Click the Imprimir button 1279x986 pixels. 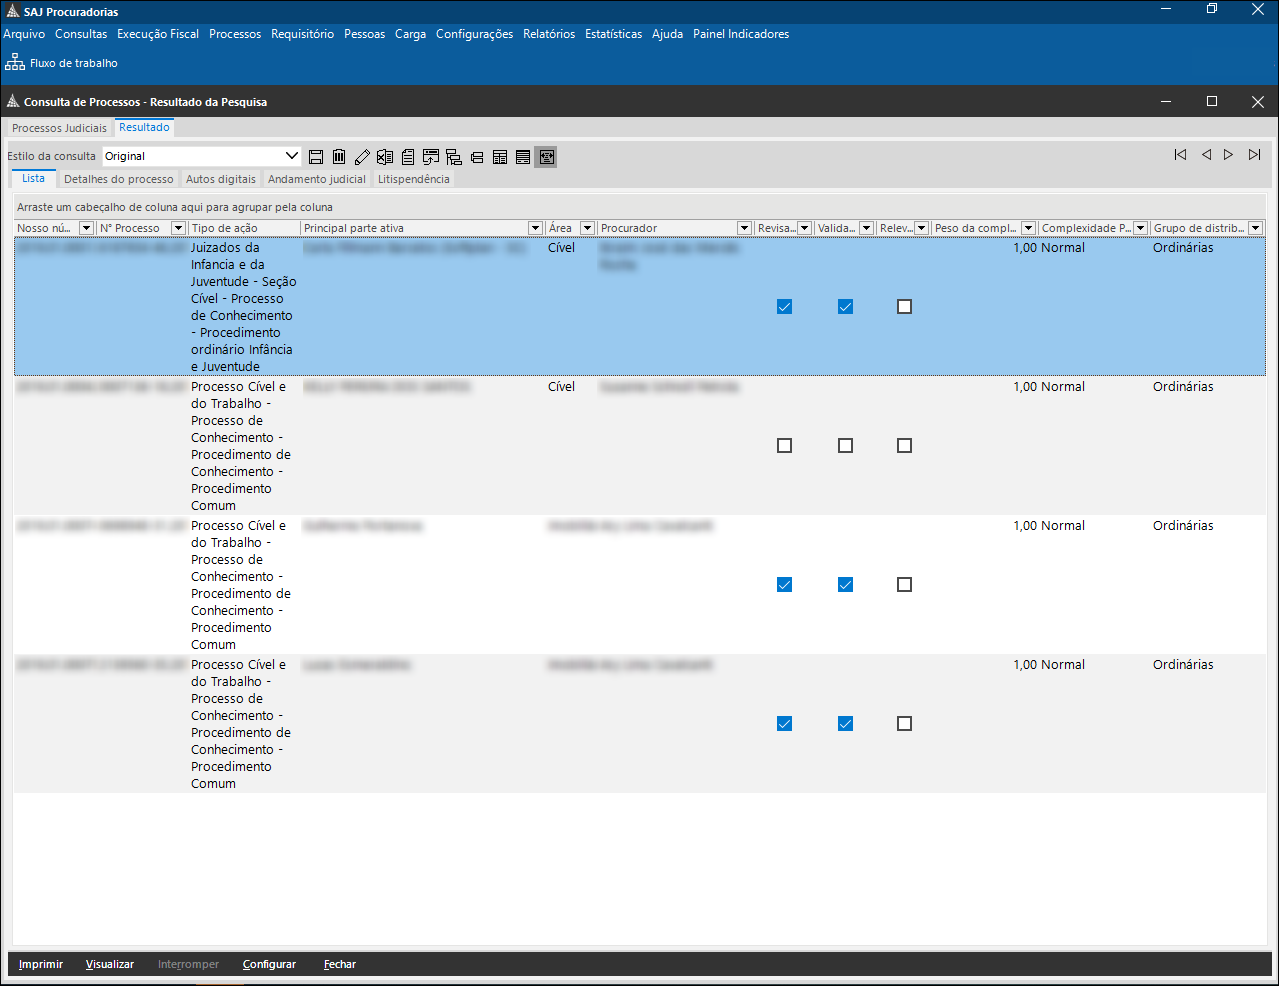click(41, 964)
